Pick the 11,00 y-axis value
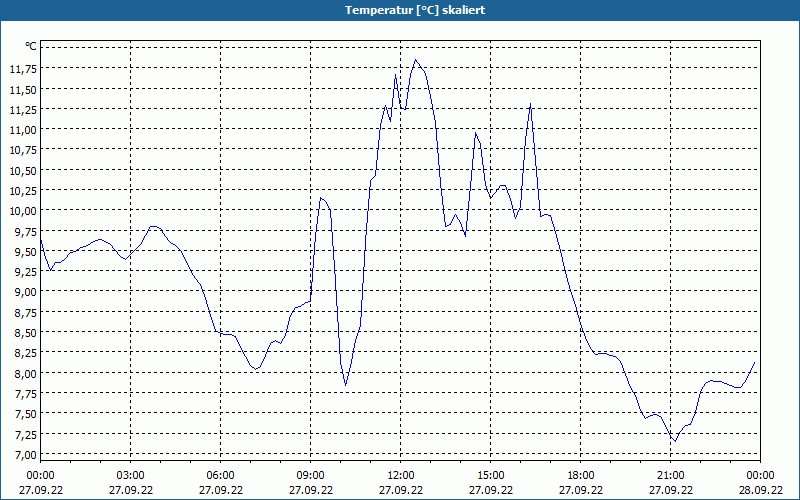Image resolution: width=800 pixels, height=500 pixels. 23,130
